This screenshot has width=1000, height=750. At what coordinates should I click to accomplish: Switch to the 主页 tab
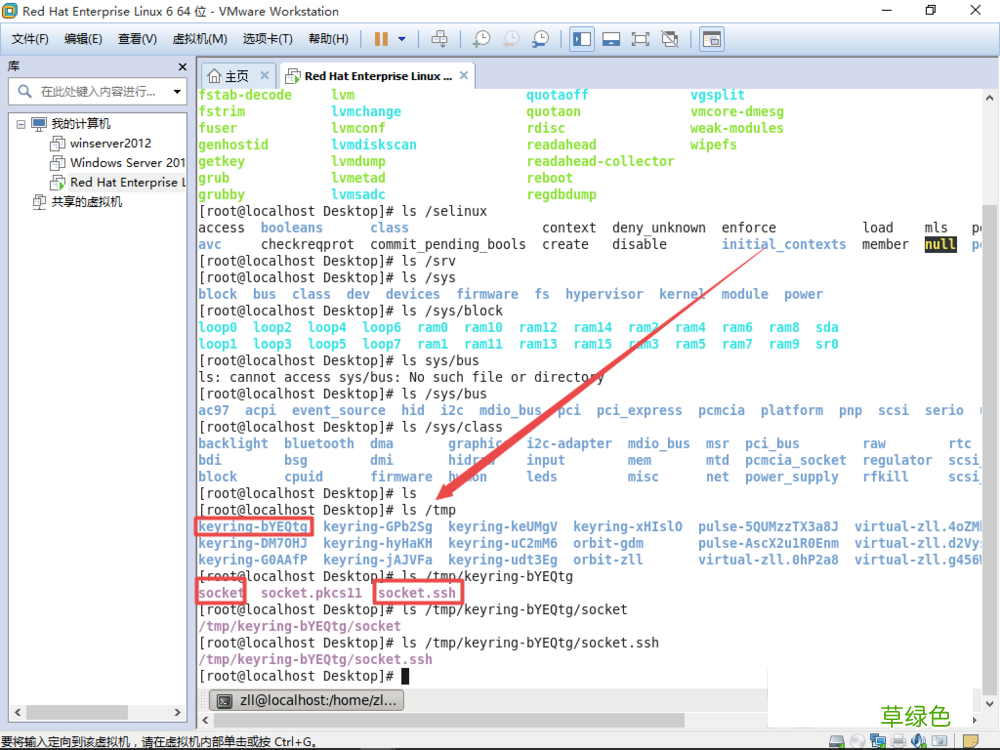coord(236,74)
